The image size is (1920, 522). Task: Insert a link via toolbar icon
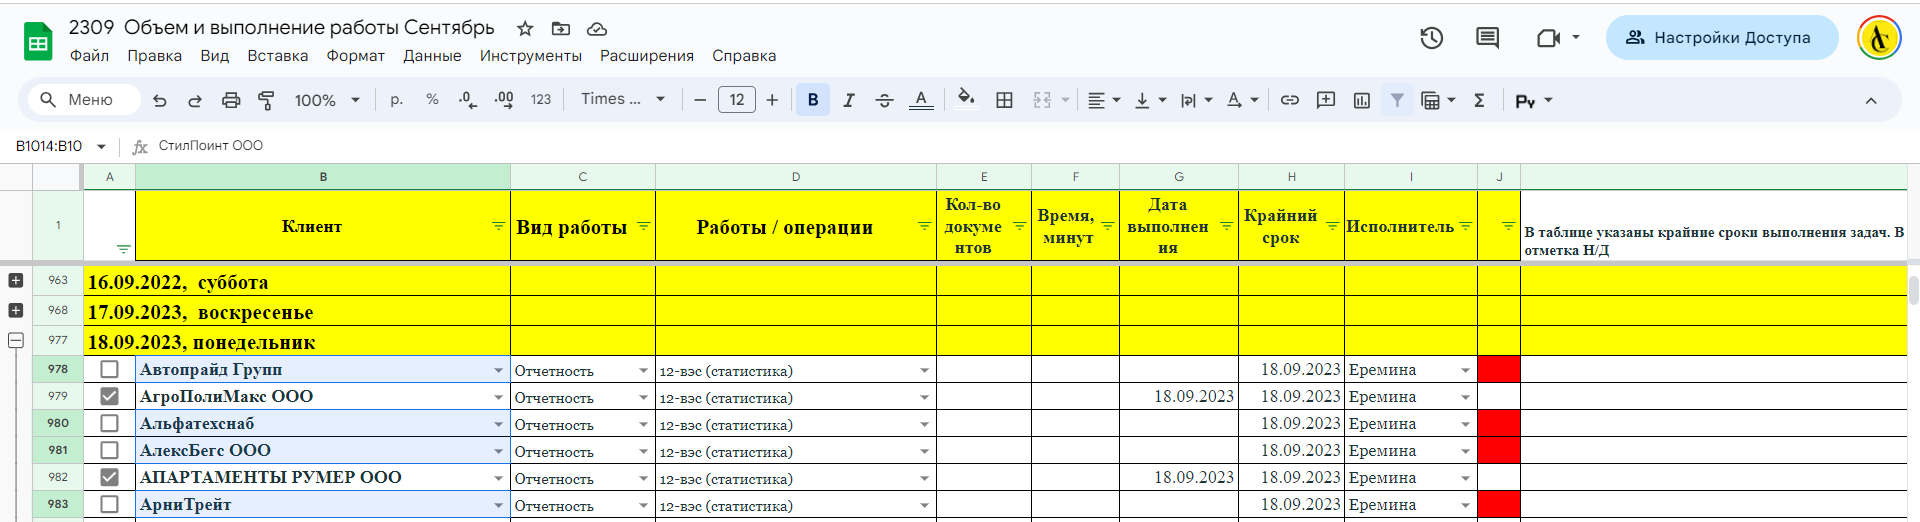pos(1290,100)
